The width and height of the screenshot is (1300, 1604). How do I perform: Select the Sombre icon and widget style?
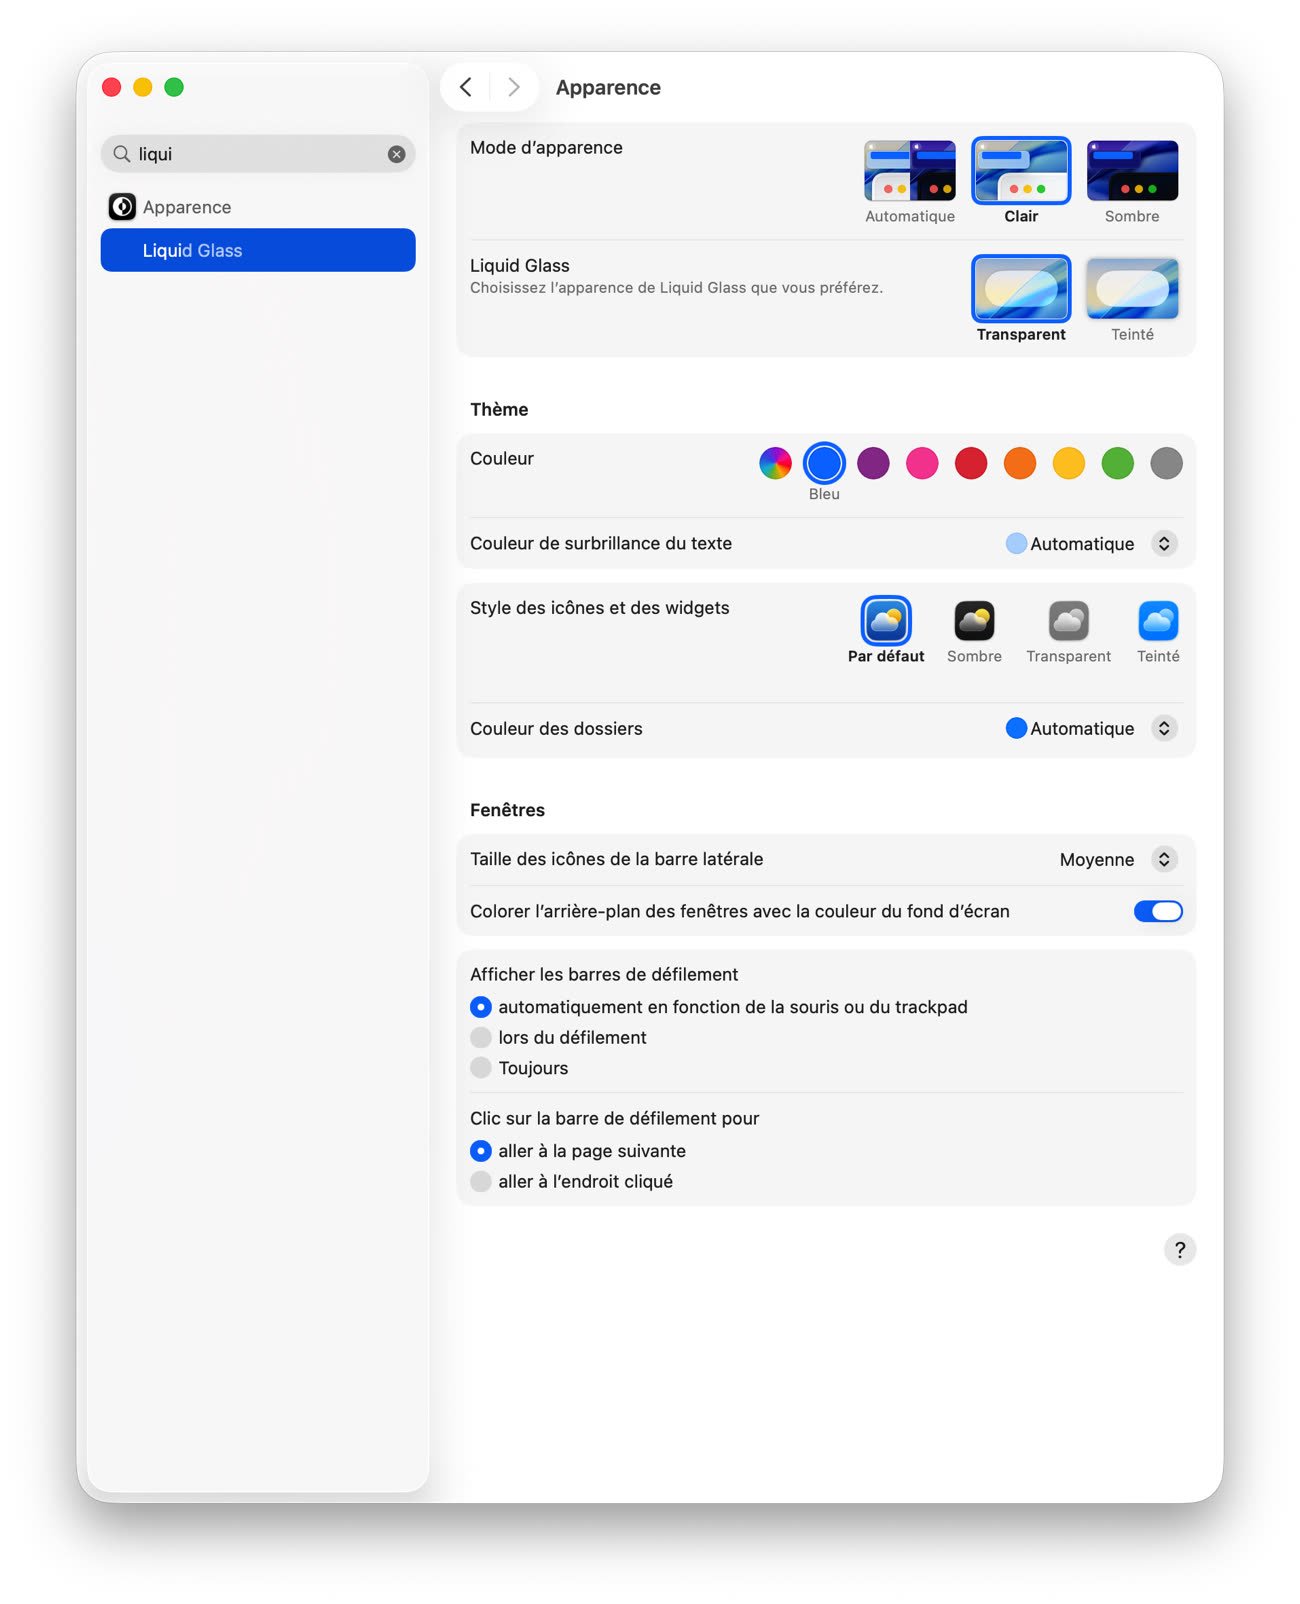point(973,621)
